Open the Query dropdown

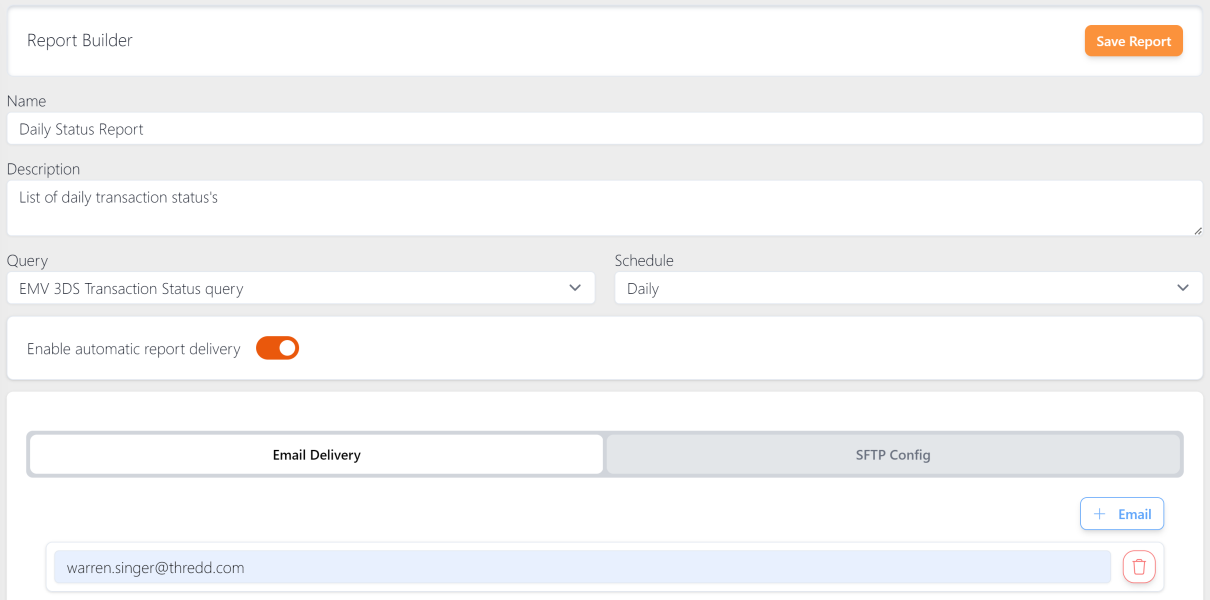(301, 288)
